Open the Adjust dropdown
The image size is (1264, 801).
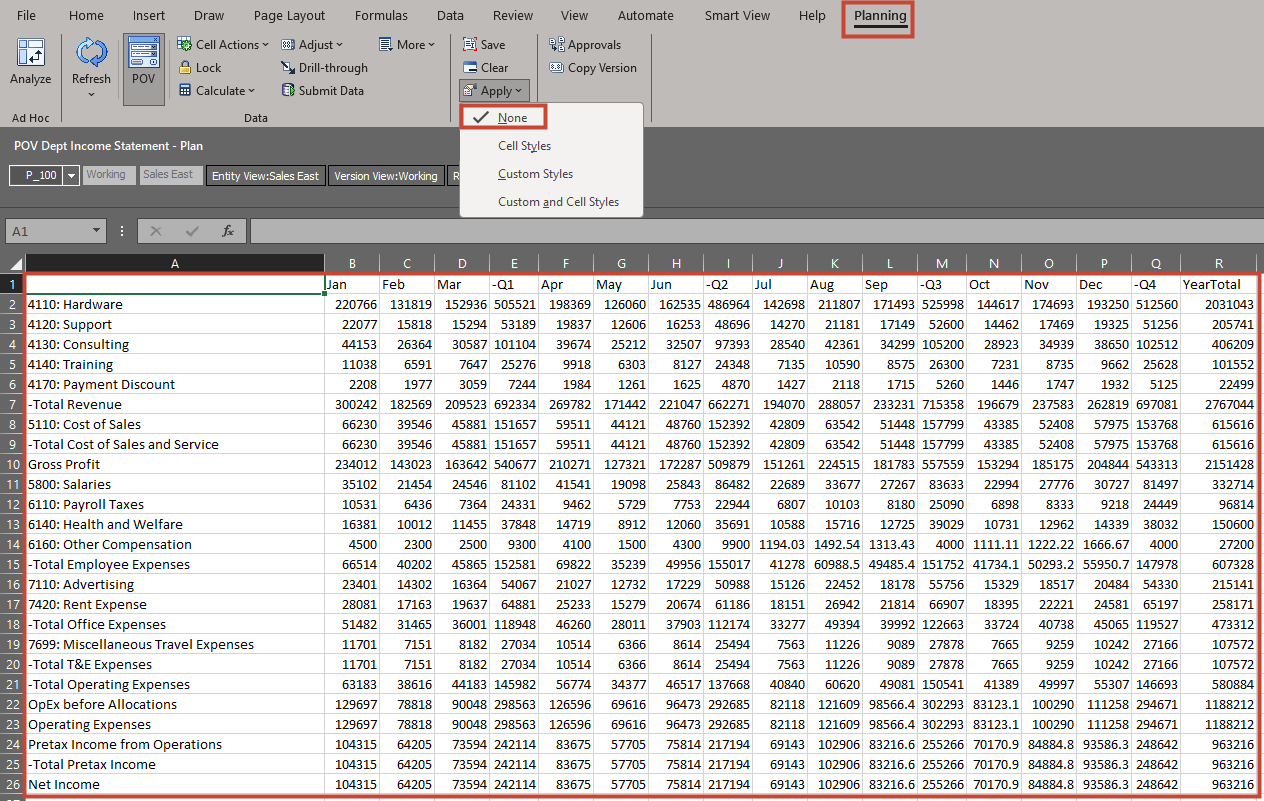click(312, 45)
